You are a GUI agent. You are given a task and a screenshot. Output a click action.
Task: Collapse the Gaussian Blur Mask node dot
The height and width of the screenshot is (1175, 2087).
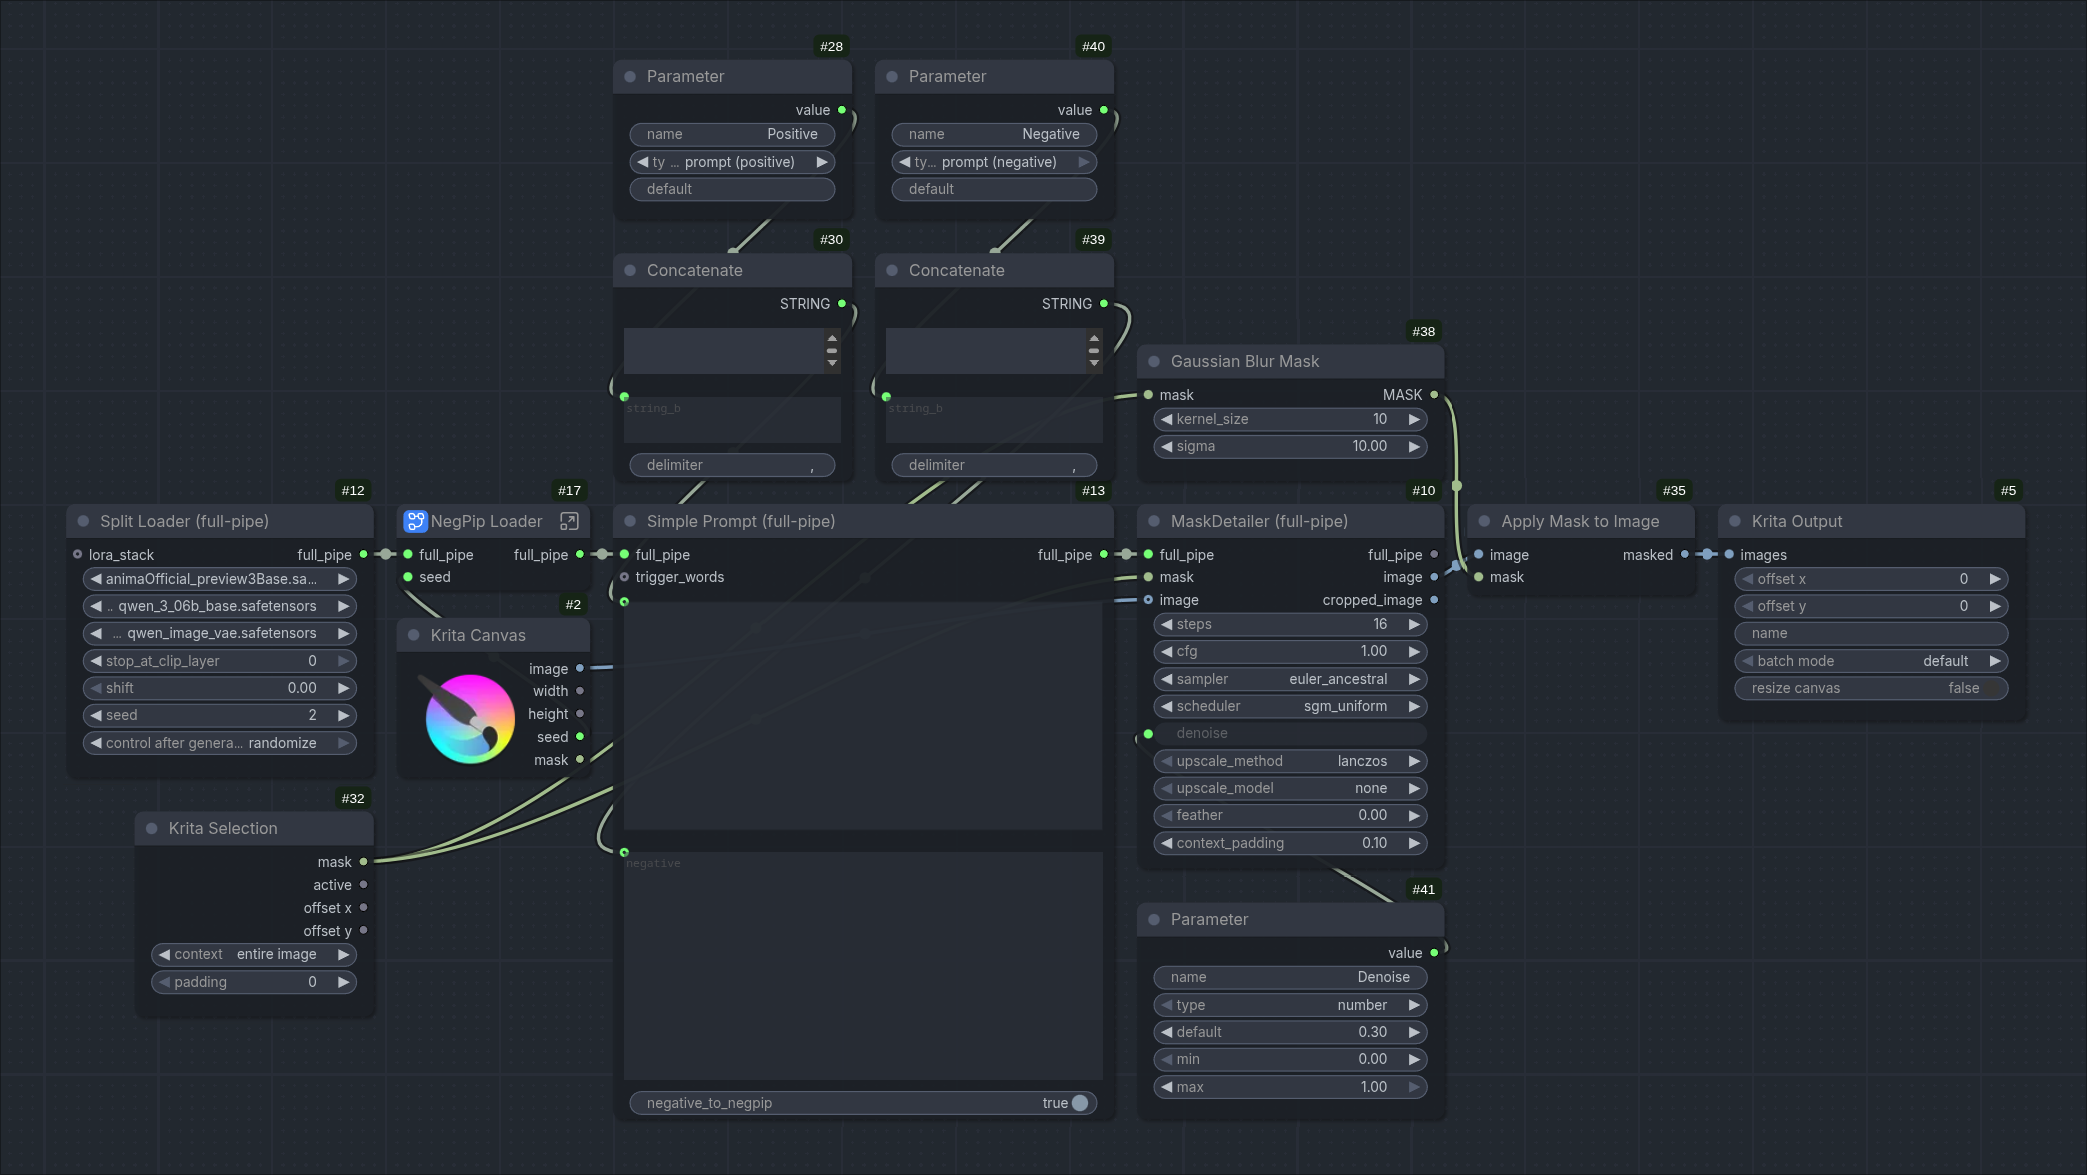[x=1154, y=361]
